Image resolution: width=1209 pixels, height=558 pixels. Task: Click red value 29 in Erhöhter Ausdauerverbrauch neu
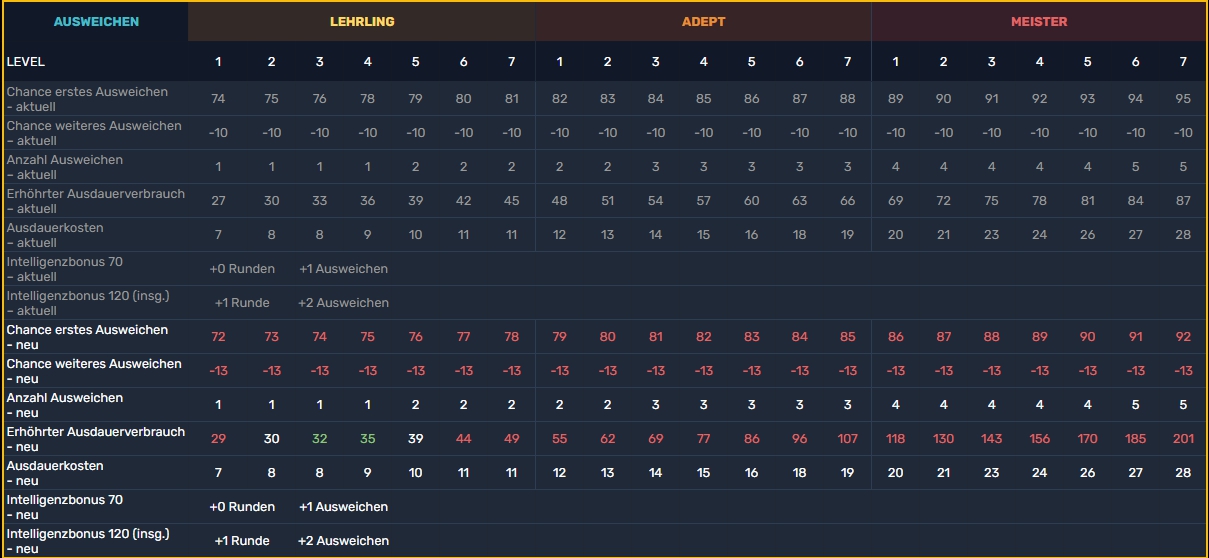coord(218,438)
